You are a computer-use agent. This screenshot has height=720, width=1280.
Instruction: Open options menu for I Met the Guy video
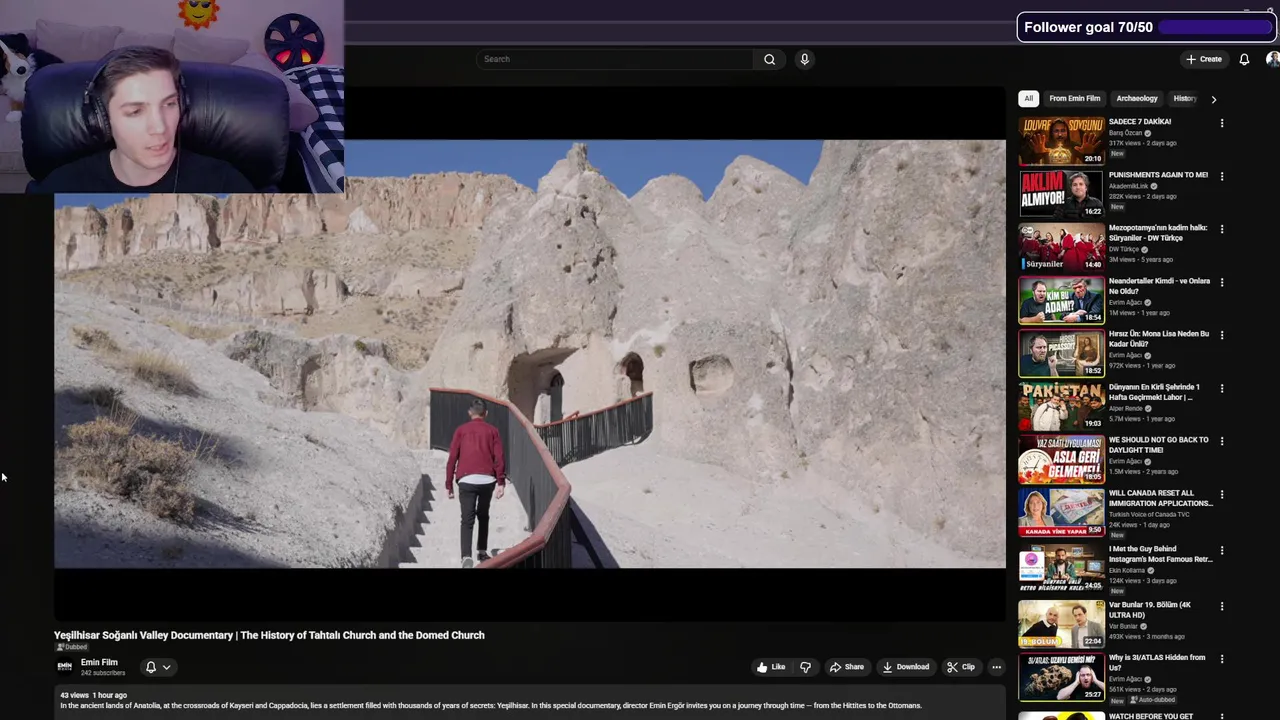pyautogui.click(x=1221, y=550)
